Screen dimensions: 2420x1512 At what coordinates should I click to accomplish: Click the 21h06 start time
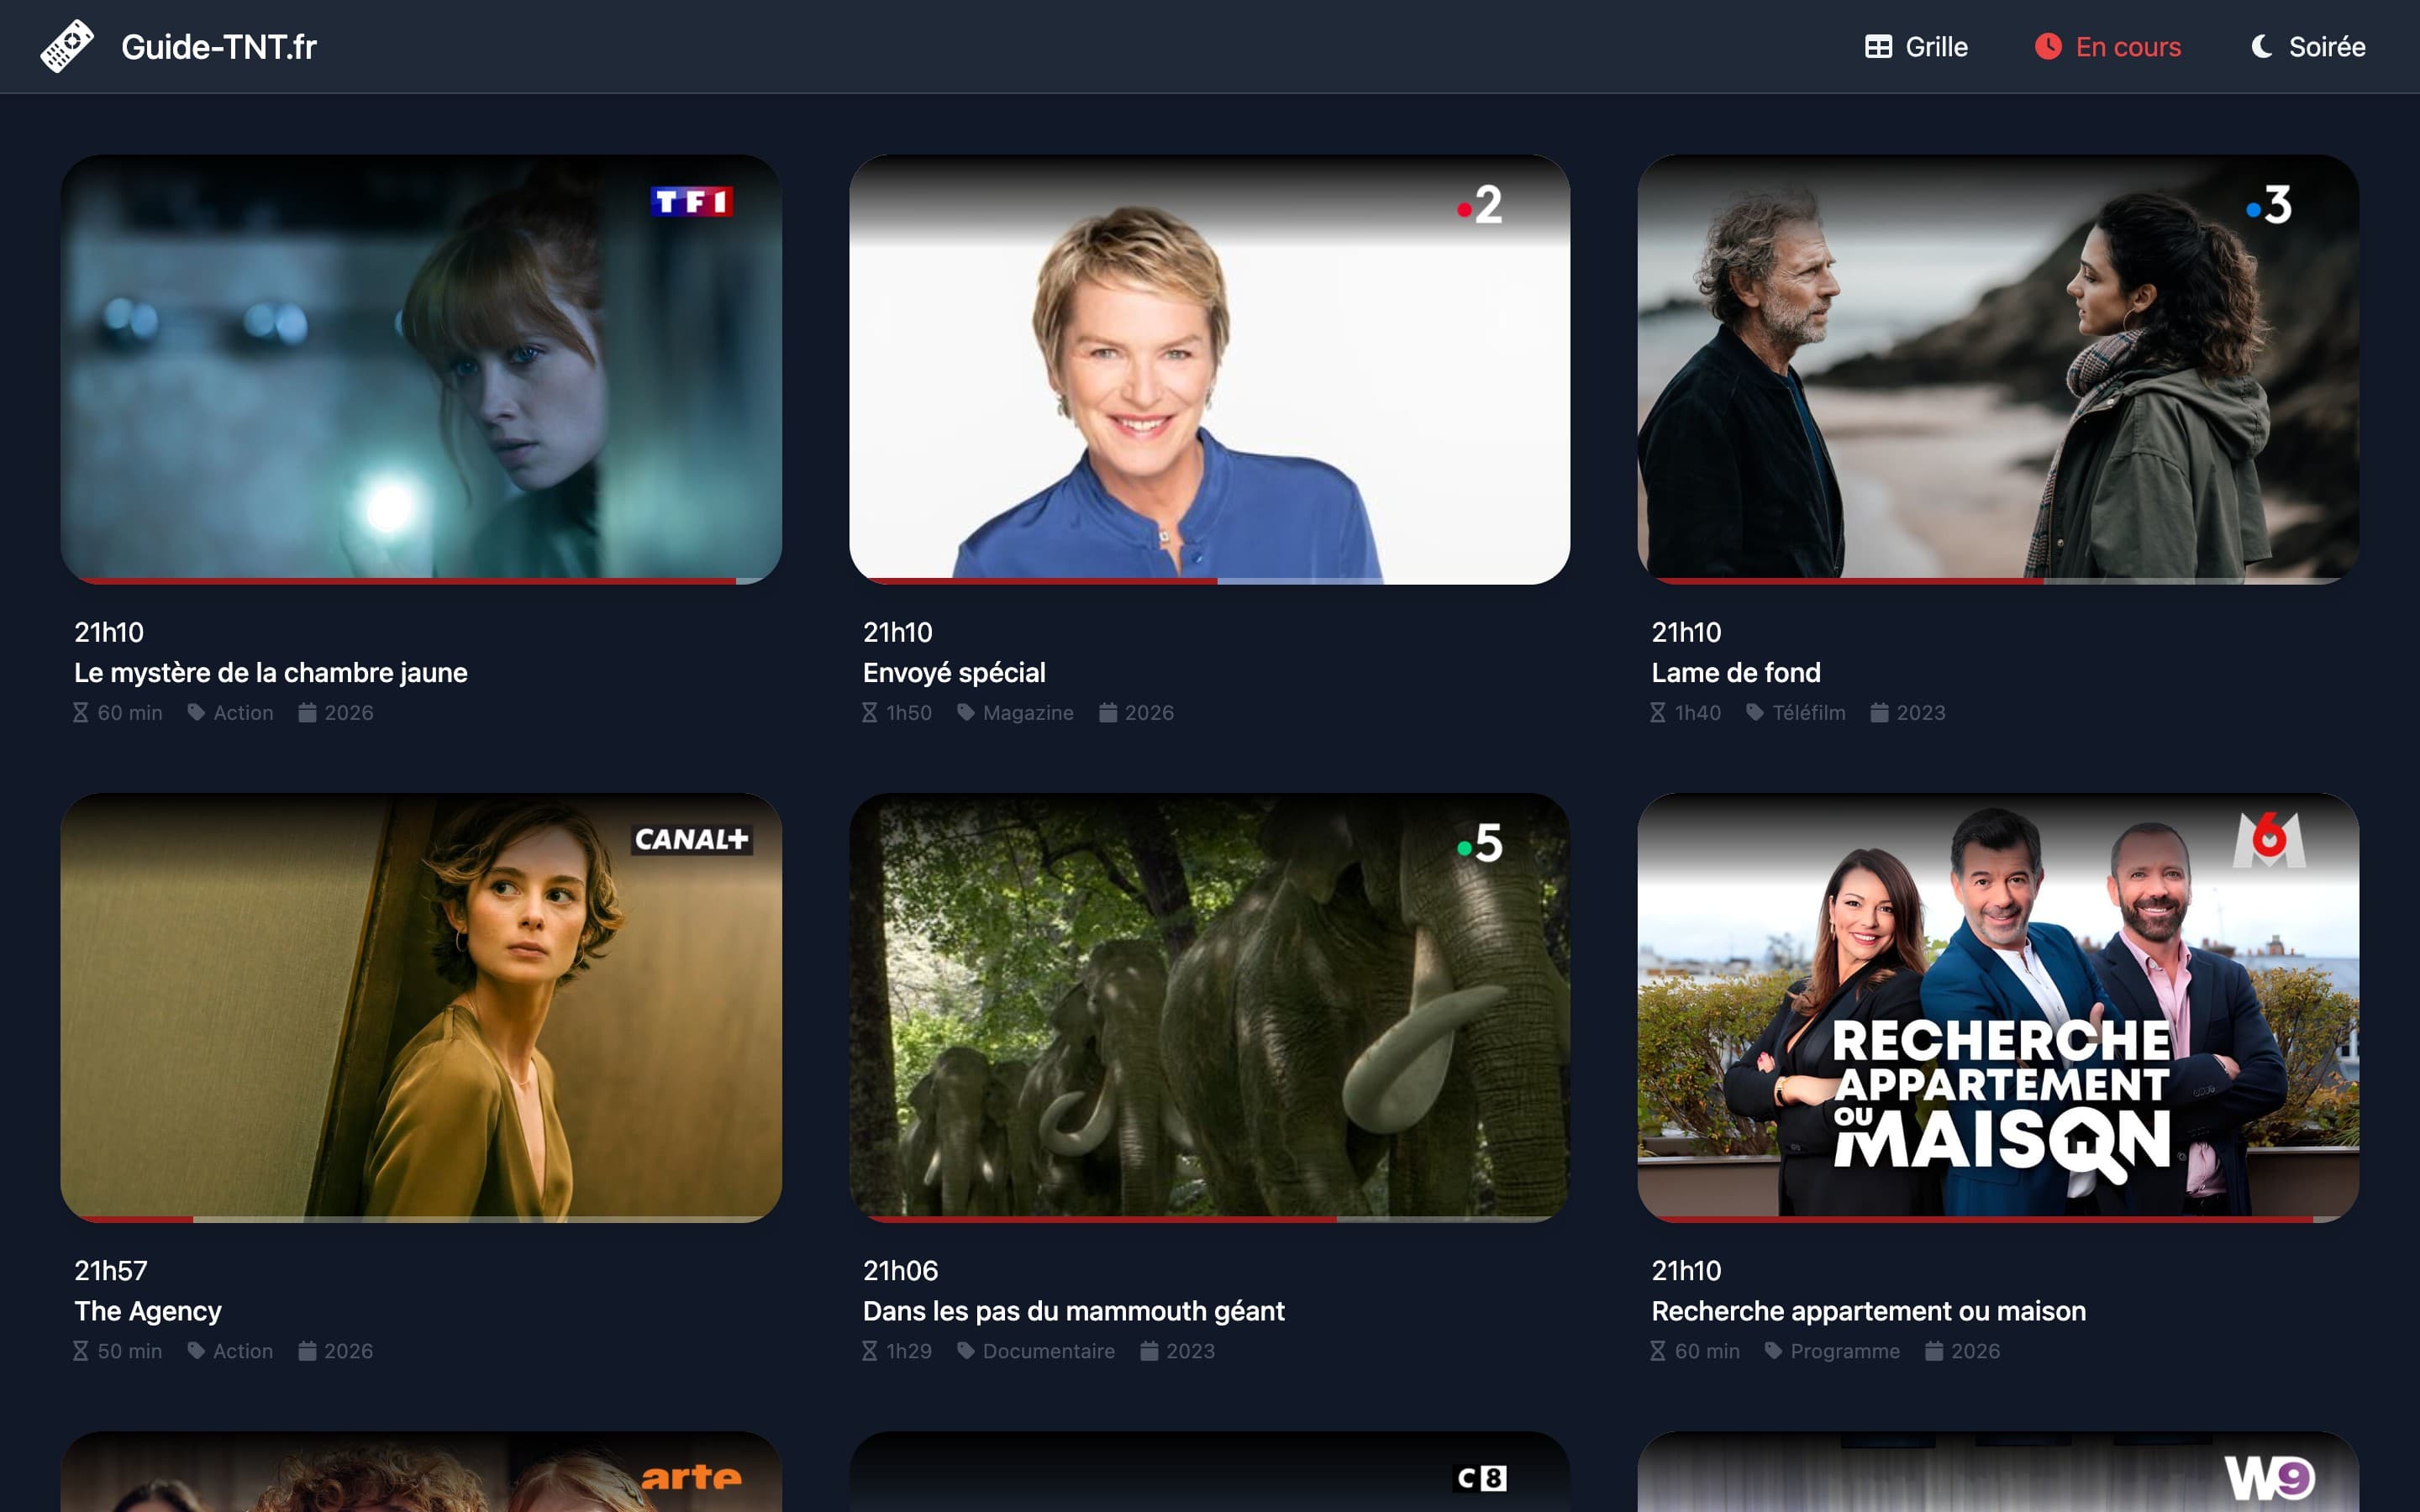[x=900, y=1271]
